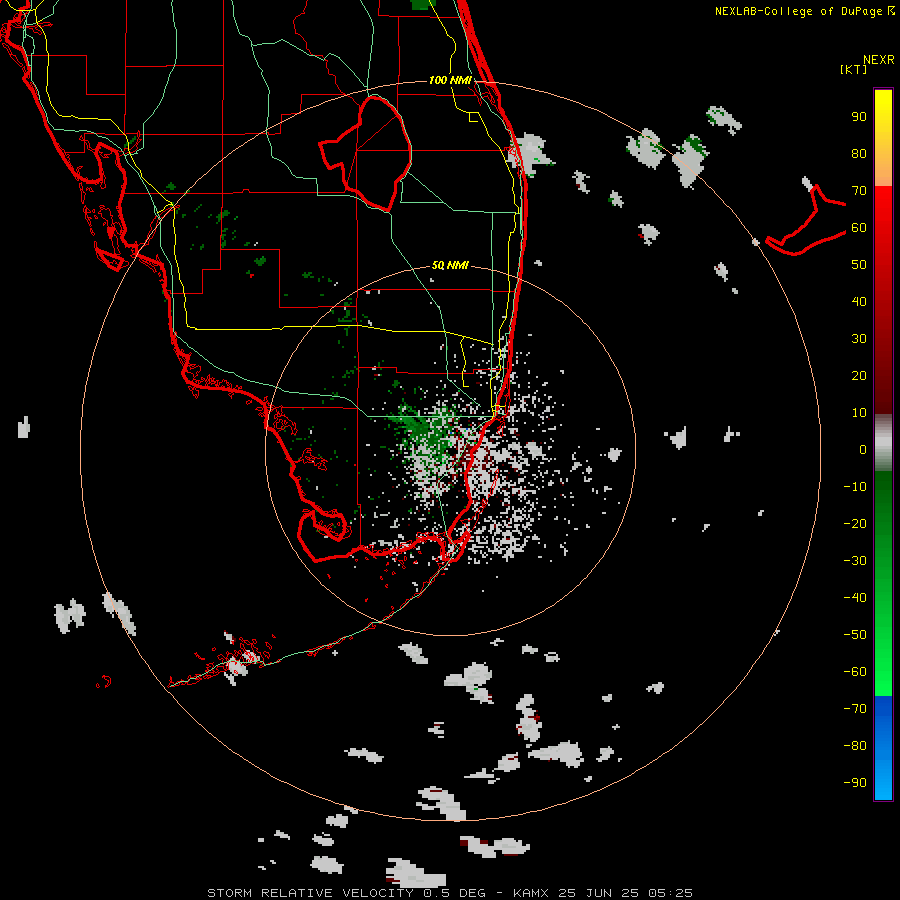
Task: Click the Lake Okeechobee outline on map
Action: click(x=366, y=153)
